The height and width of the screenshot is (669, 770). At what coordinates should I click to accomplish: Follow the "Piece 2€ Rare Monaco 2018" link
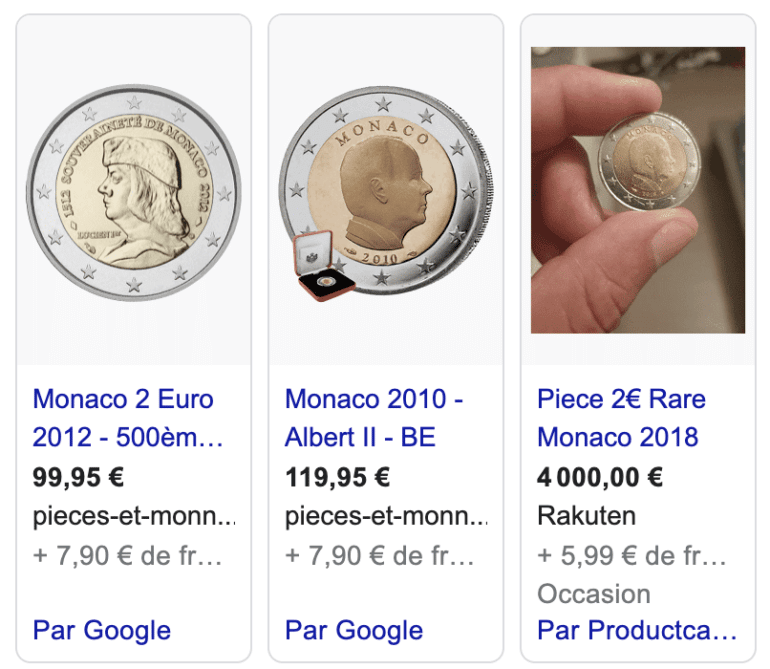(x=621, y=418)
